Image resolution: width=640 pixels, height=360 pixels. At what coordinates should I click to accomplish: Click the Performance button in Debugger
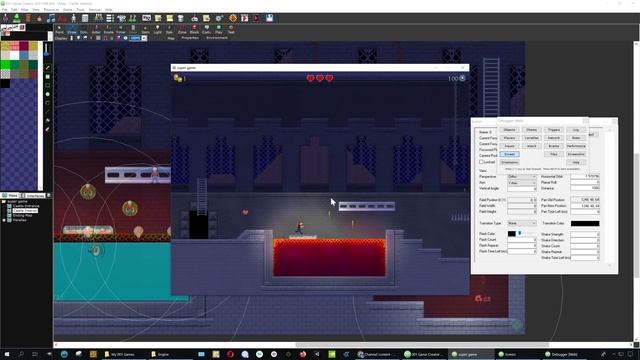[576, 146]
